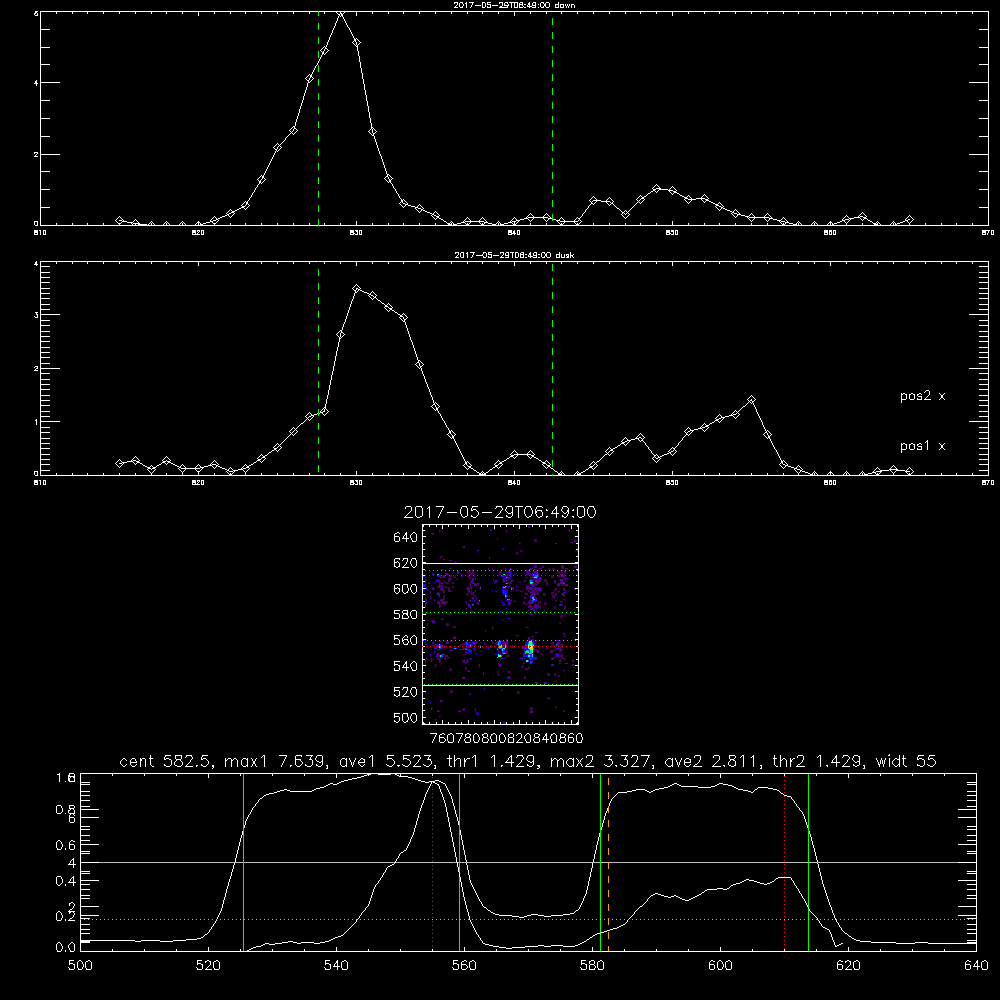Click heatmap y-axis label 520
The image size is (1000, 1000).
[x=406, y=692]
